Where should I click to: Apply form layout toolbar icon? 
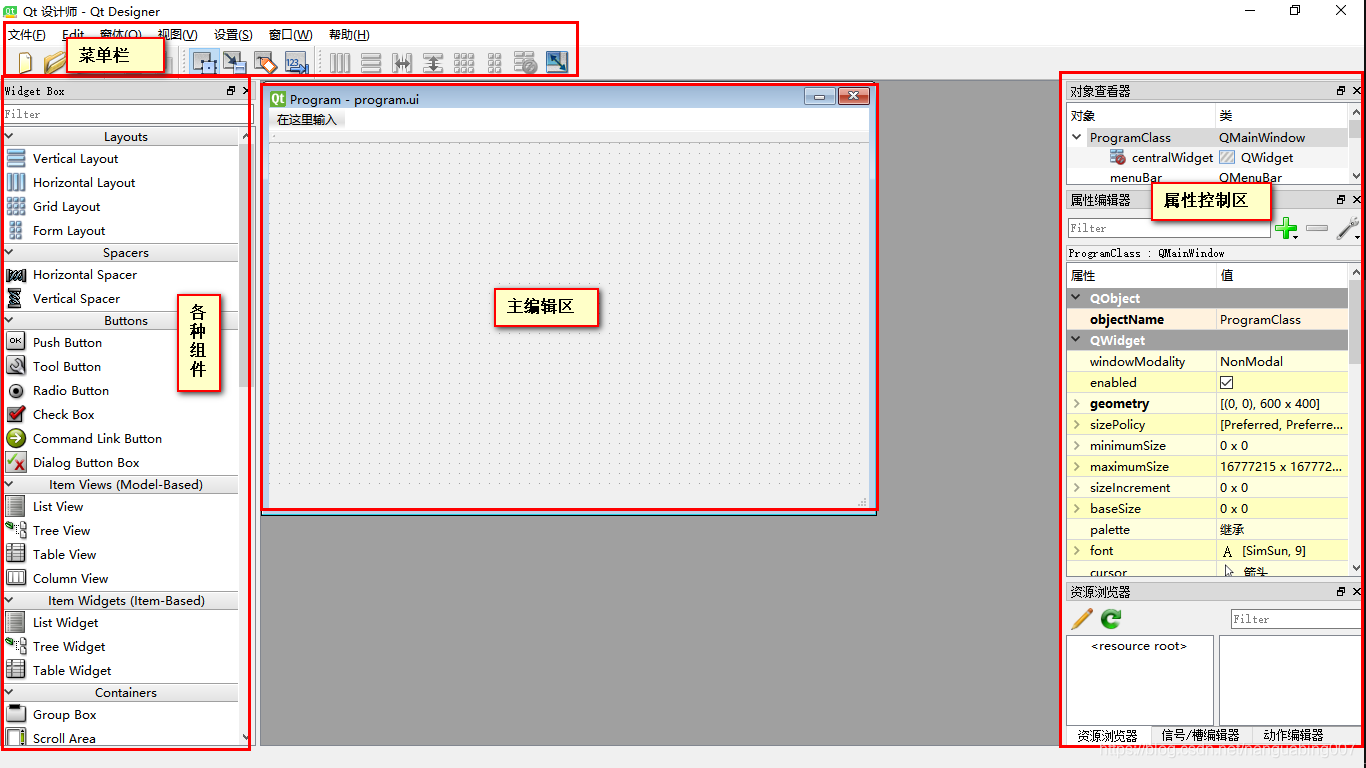(494, 63)
